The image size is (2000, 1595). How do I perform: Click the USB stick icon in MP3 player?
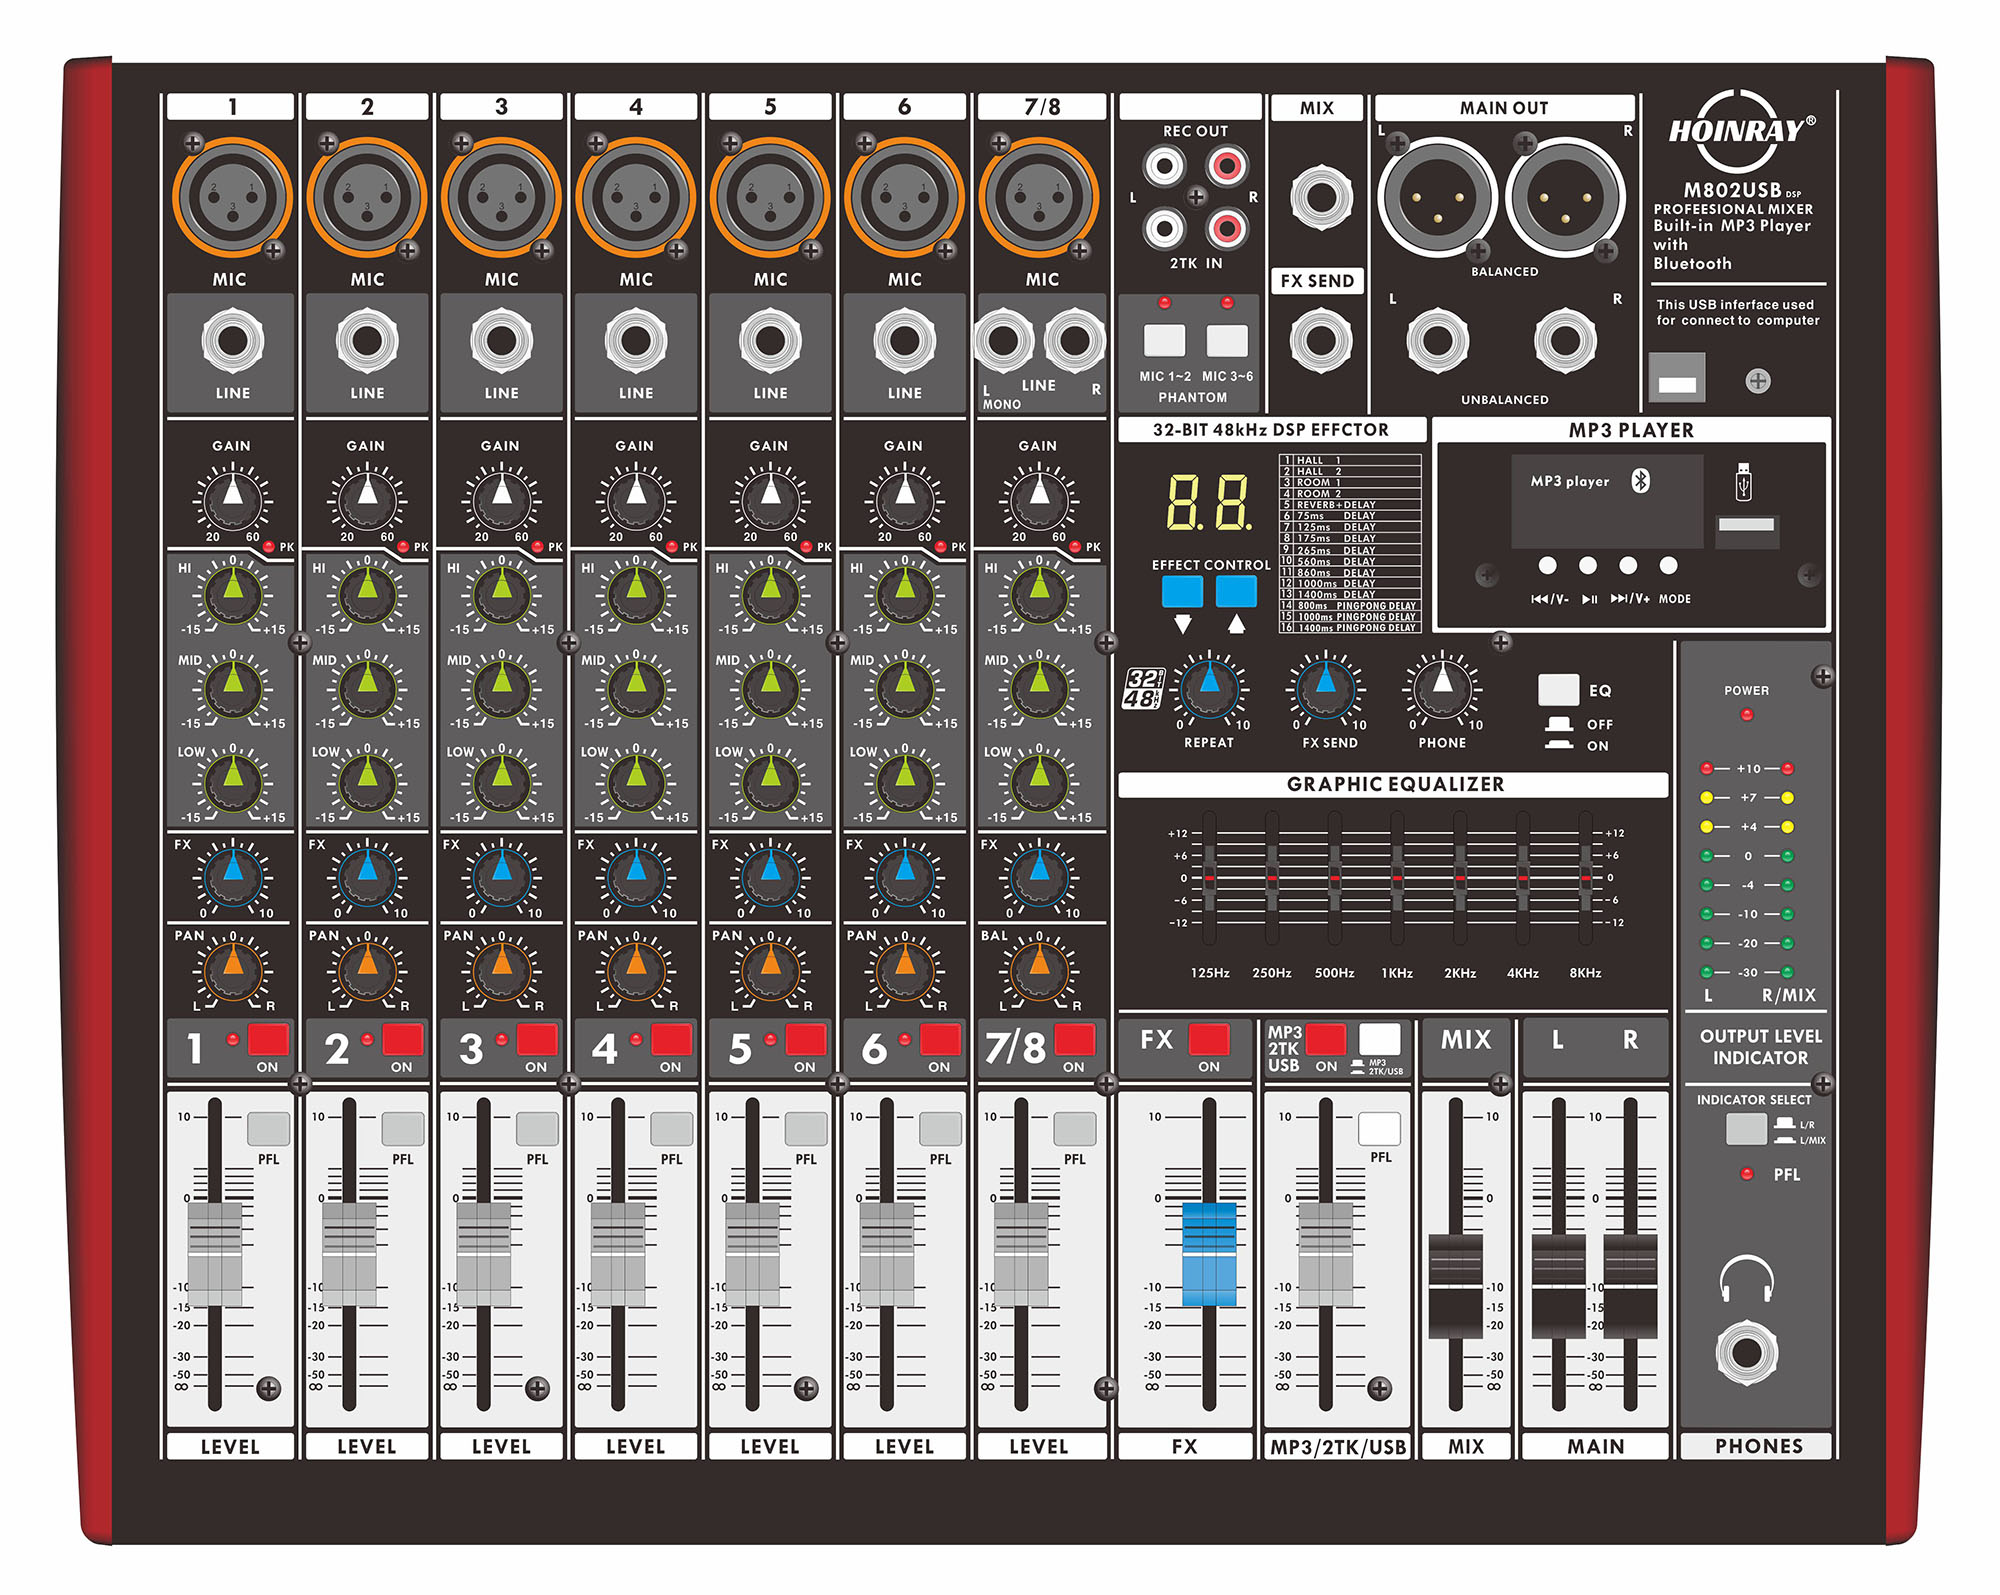[1744, 482]
